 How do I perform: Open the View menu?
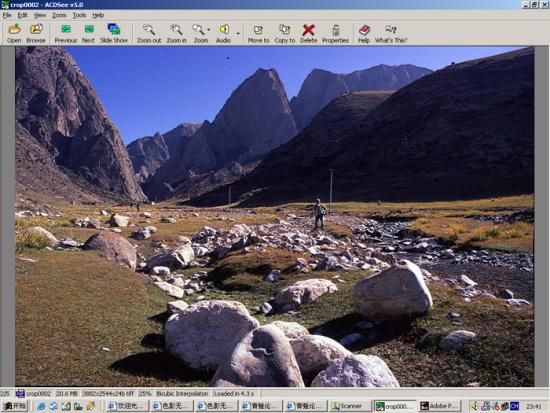click(40, 15)
